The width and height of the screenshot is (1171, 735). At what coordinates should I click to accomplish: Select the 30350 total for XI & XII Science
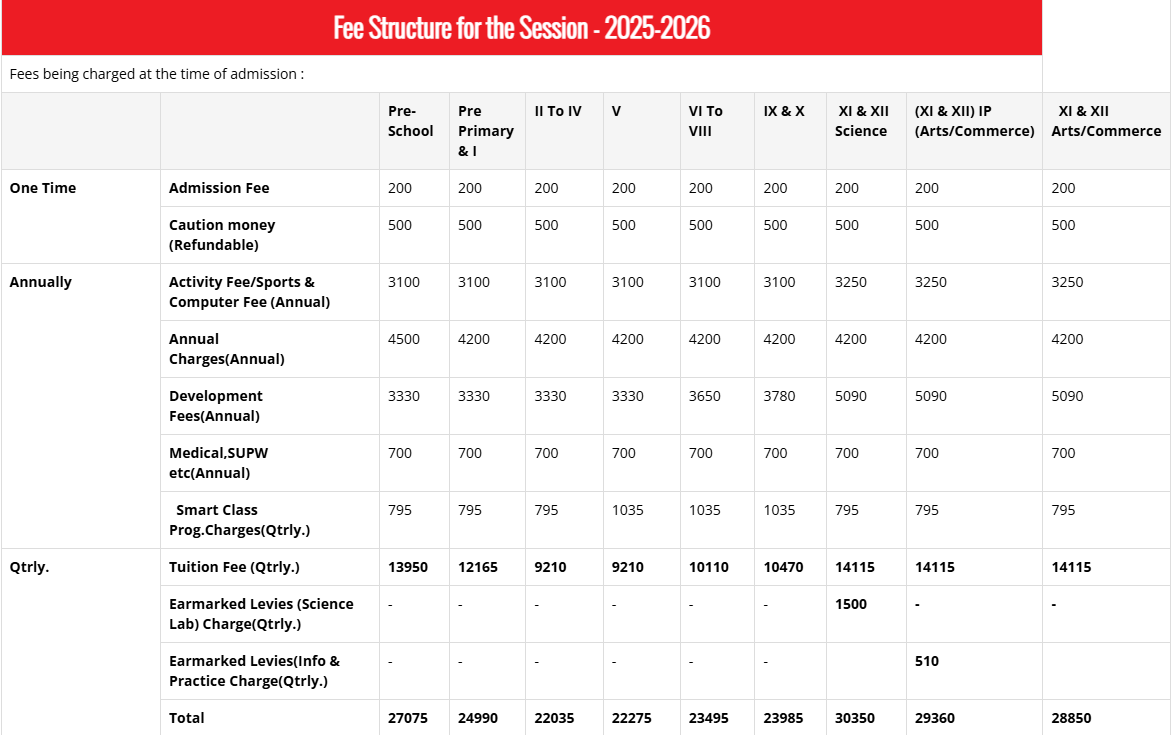857,717
